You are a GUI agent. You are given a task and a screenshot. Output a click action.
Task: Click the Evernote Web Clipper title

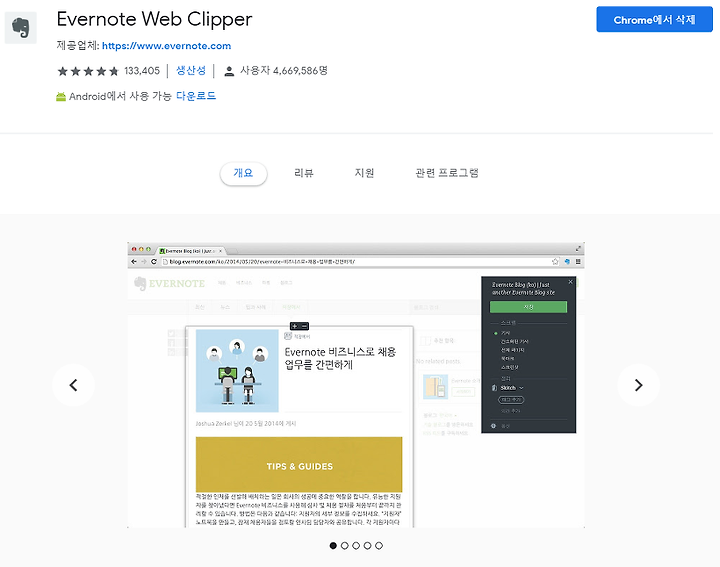pos(154,19)
